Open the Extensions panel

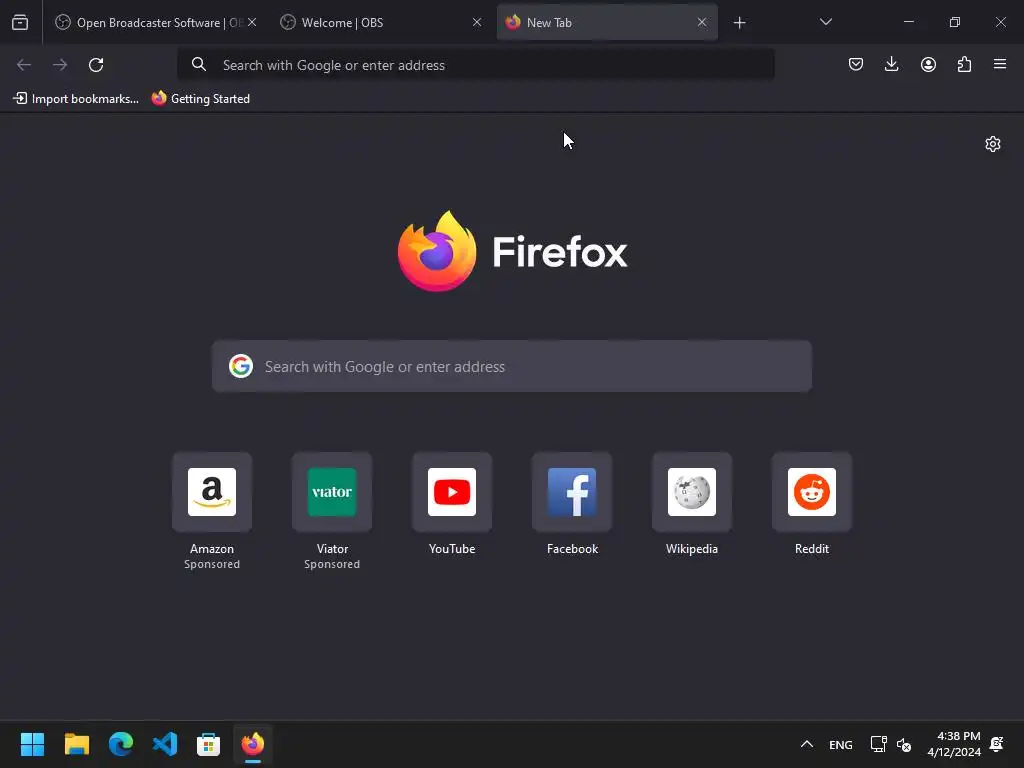(964, 64)
